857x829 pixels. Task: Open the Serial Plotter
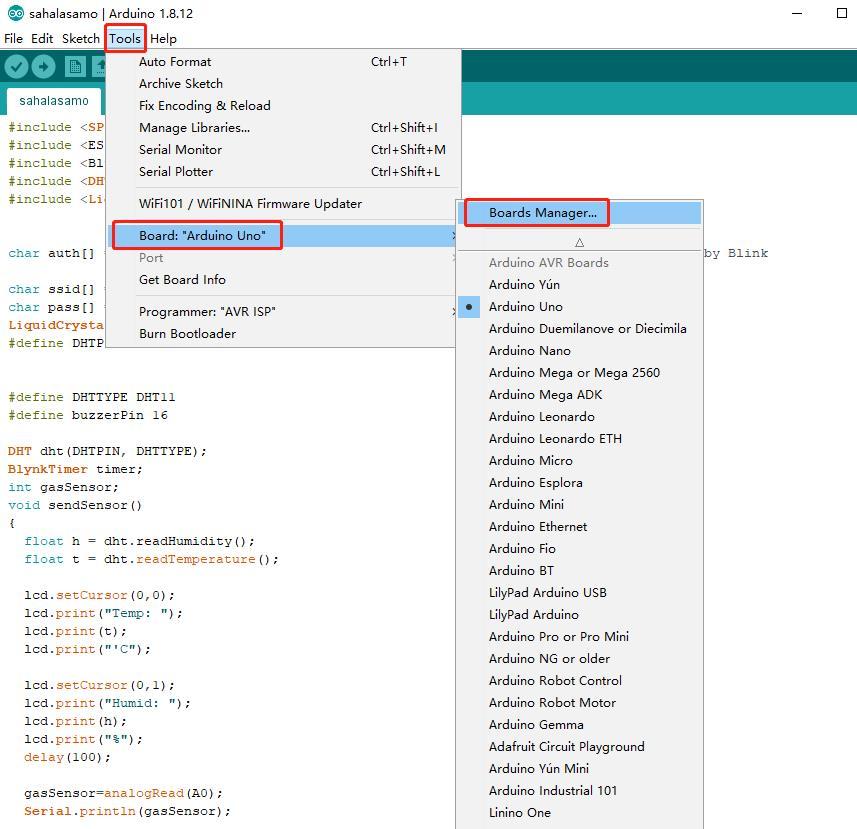[x=283, y=172]
